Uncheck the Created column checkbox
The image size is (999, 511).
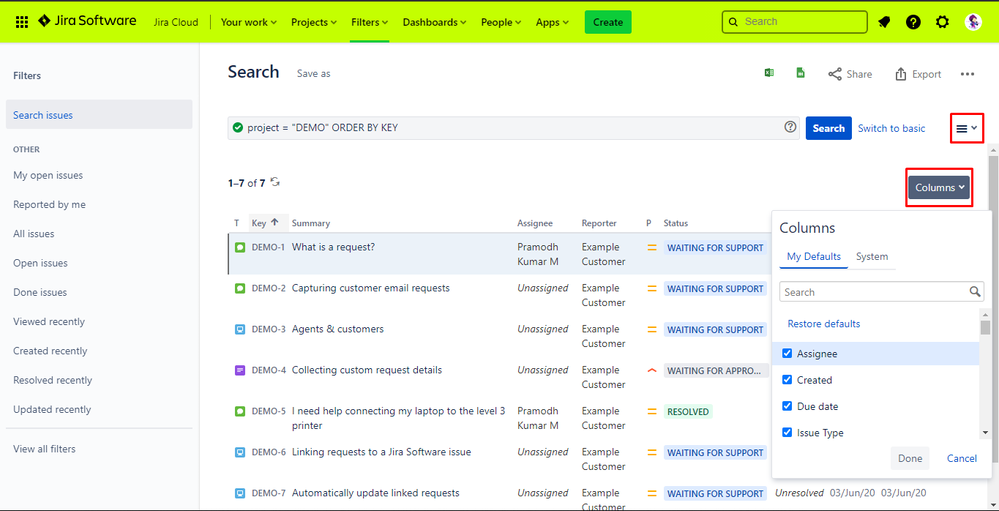[787, 380]
